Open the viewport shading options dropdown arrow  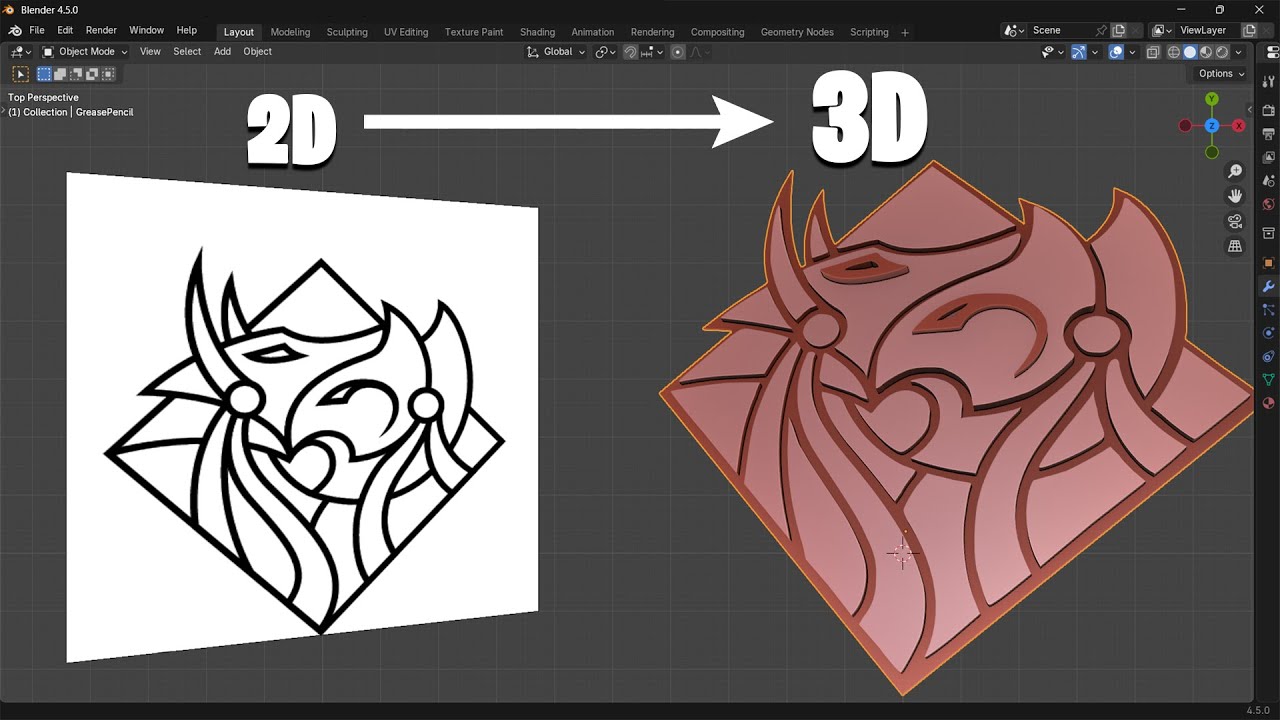[1238, 52]
